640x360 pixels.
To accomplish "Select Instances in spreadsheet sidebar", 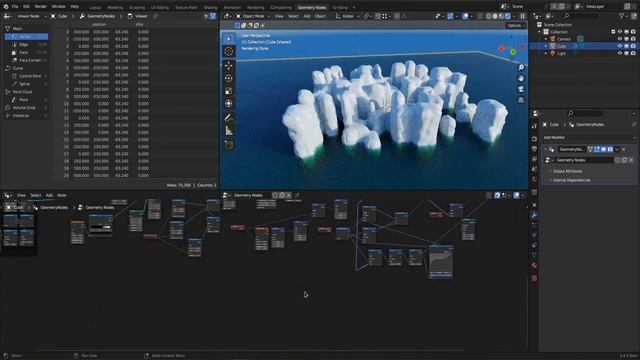I will click(x=26, y=116).
